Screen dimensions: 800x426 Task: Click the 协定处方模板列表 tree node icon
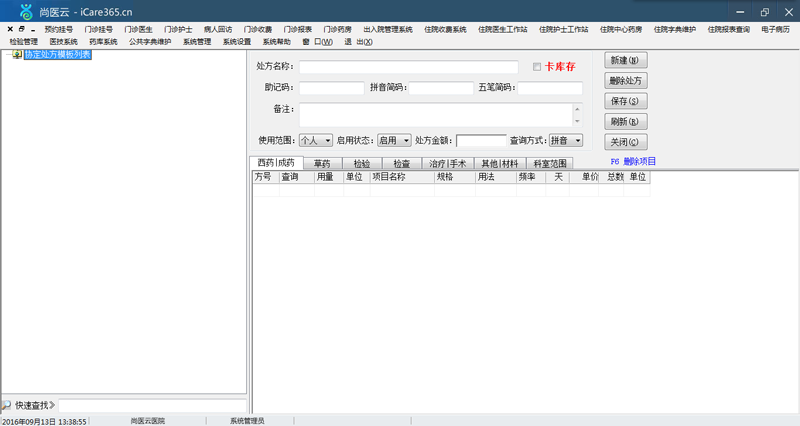[x=17, y=54]
